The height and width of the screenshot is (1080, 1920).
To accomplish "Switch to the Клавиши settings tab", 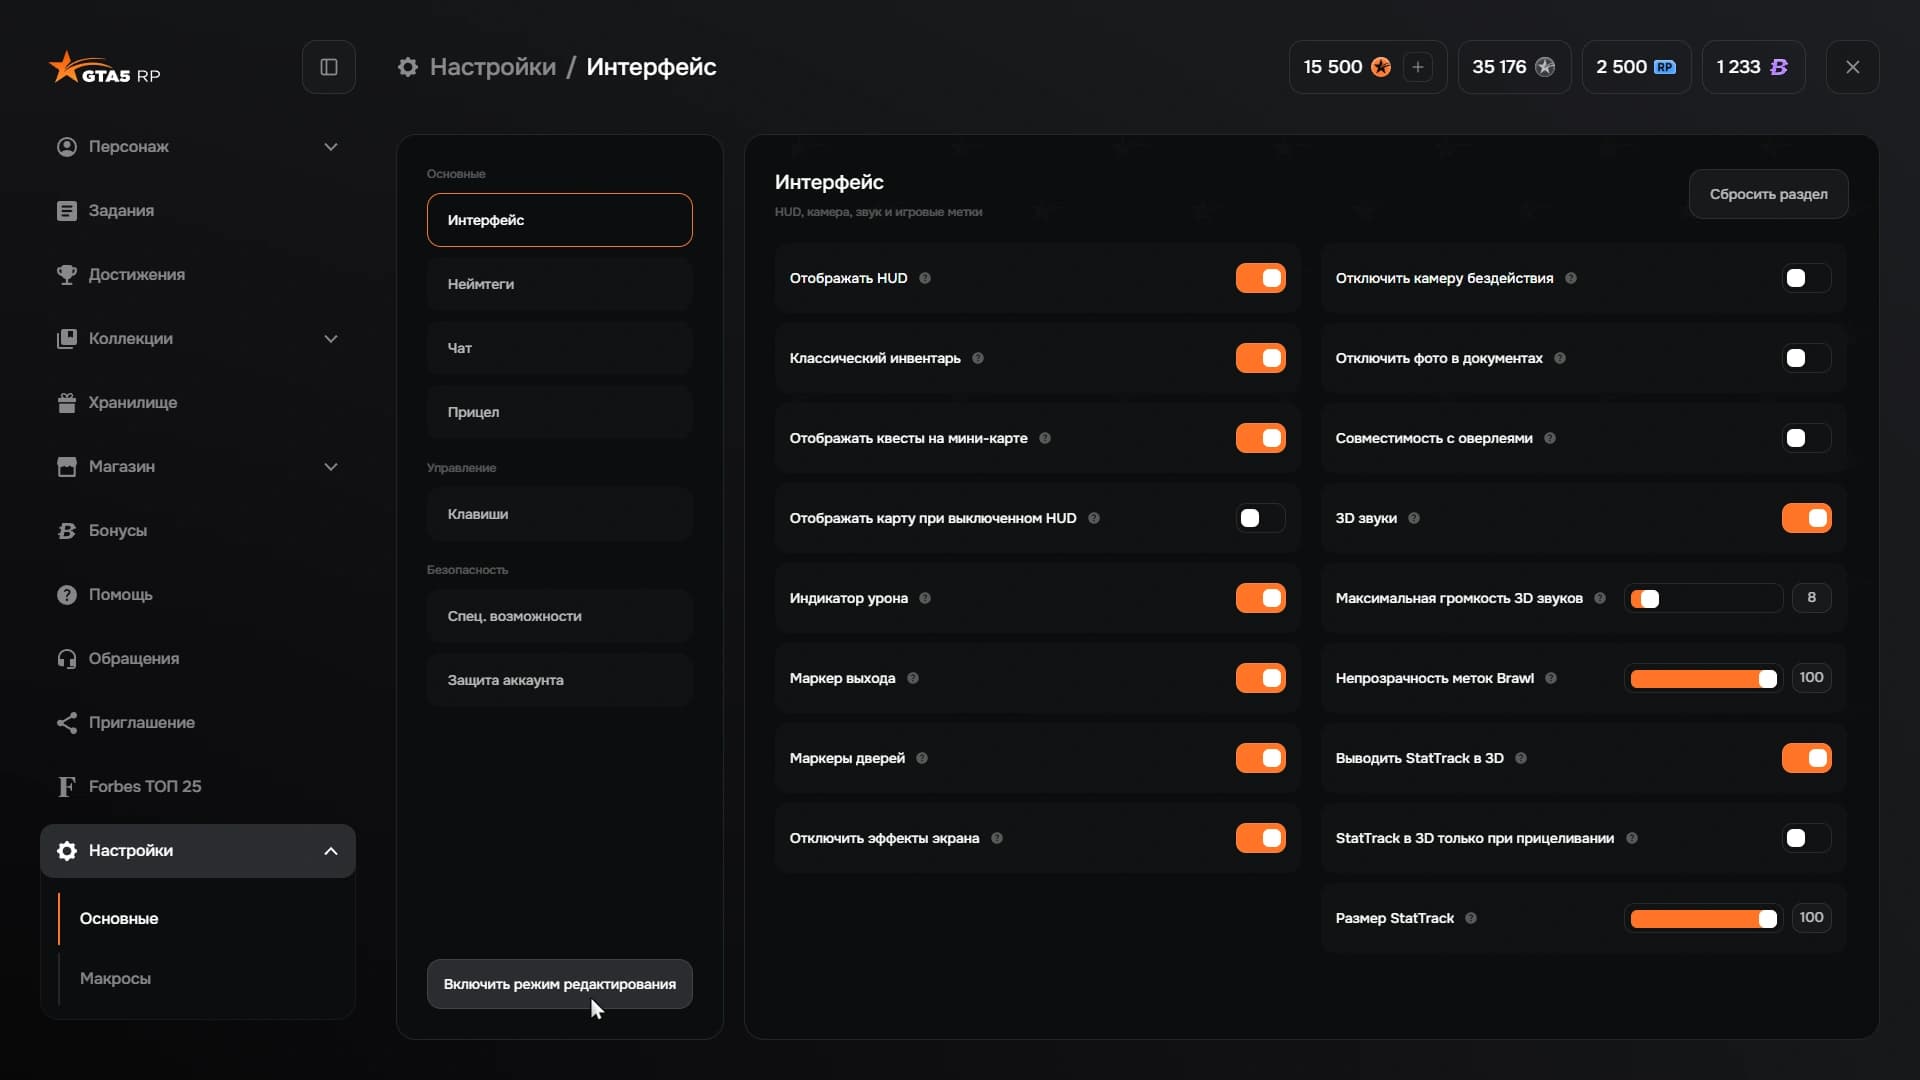I will pyautogui.click(x=559, y=514).
